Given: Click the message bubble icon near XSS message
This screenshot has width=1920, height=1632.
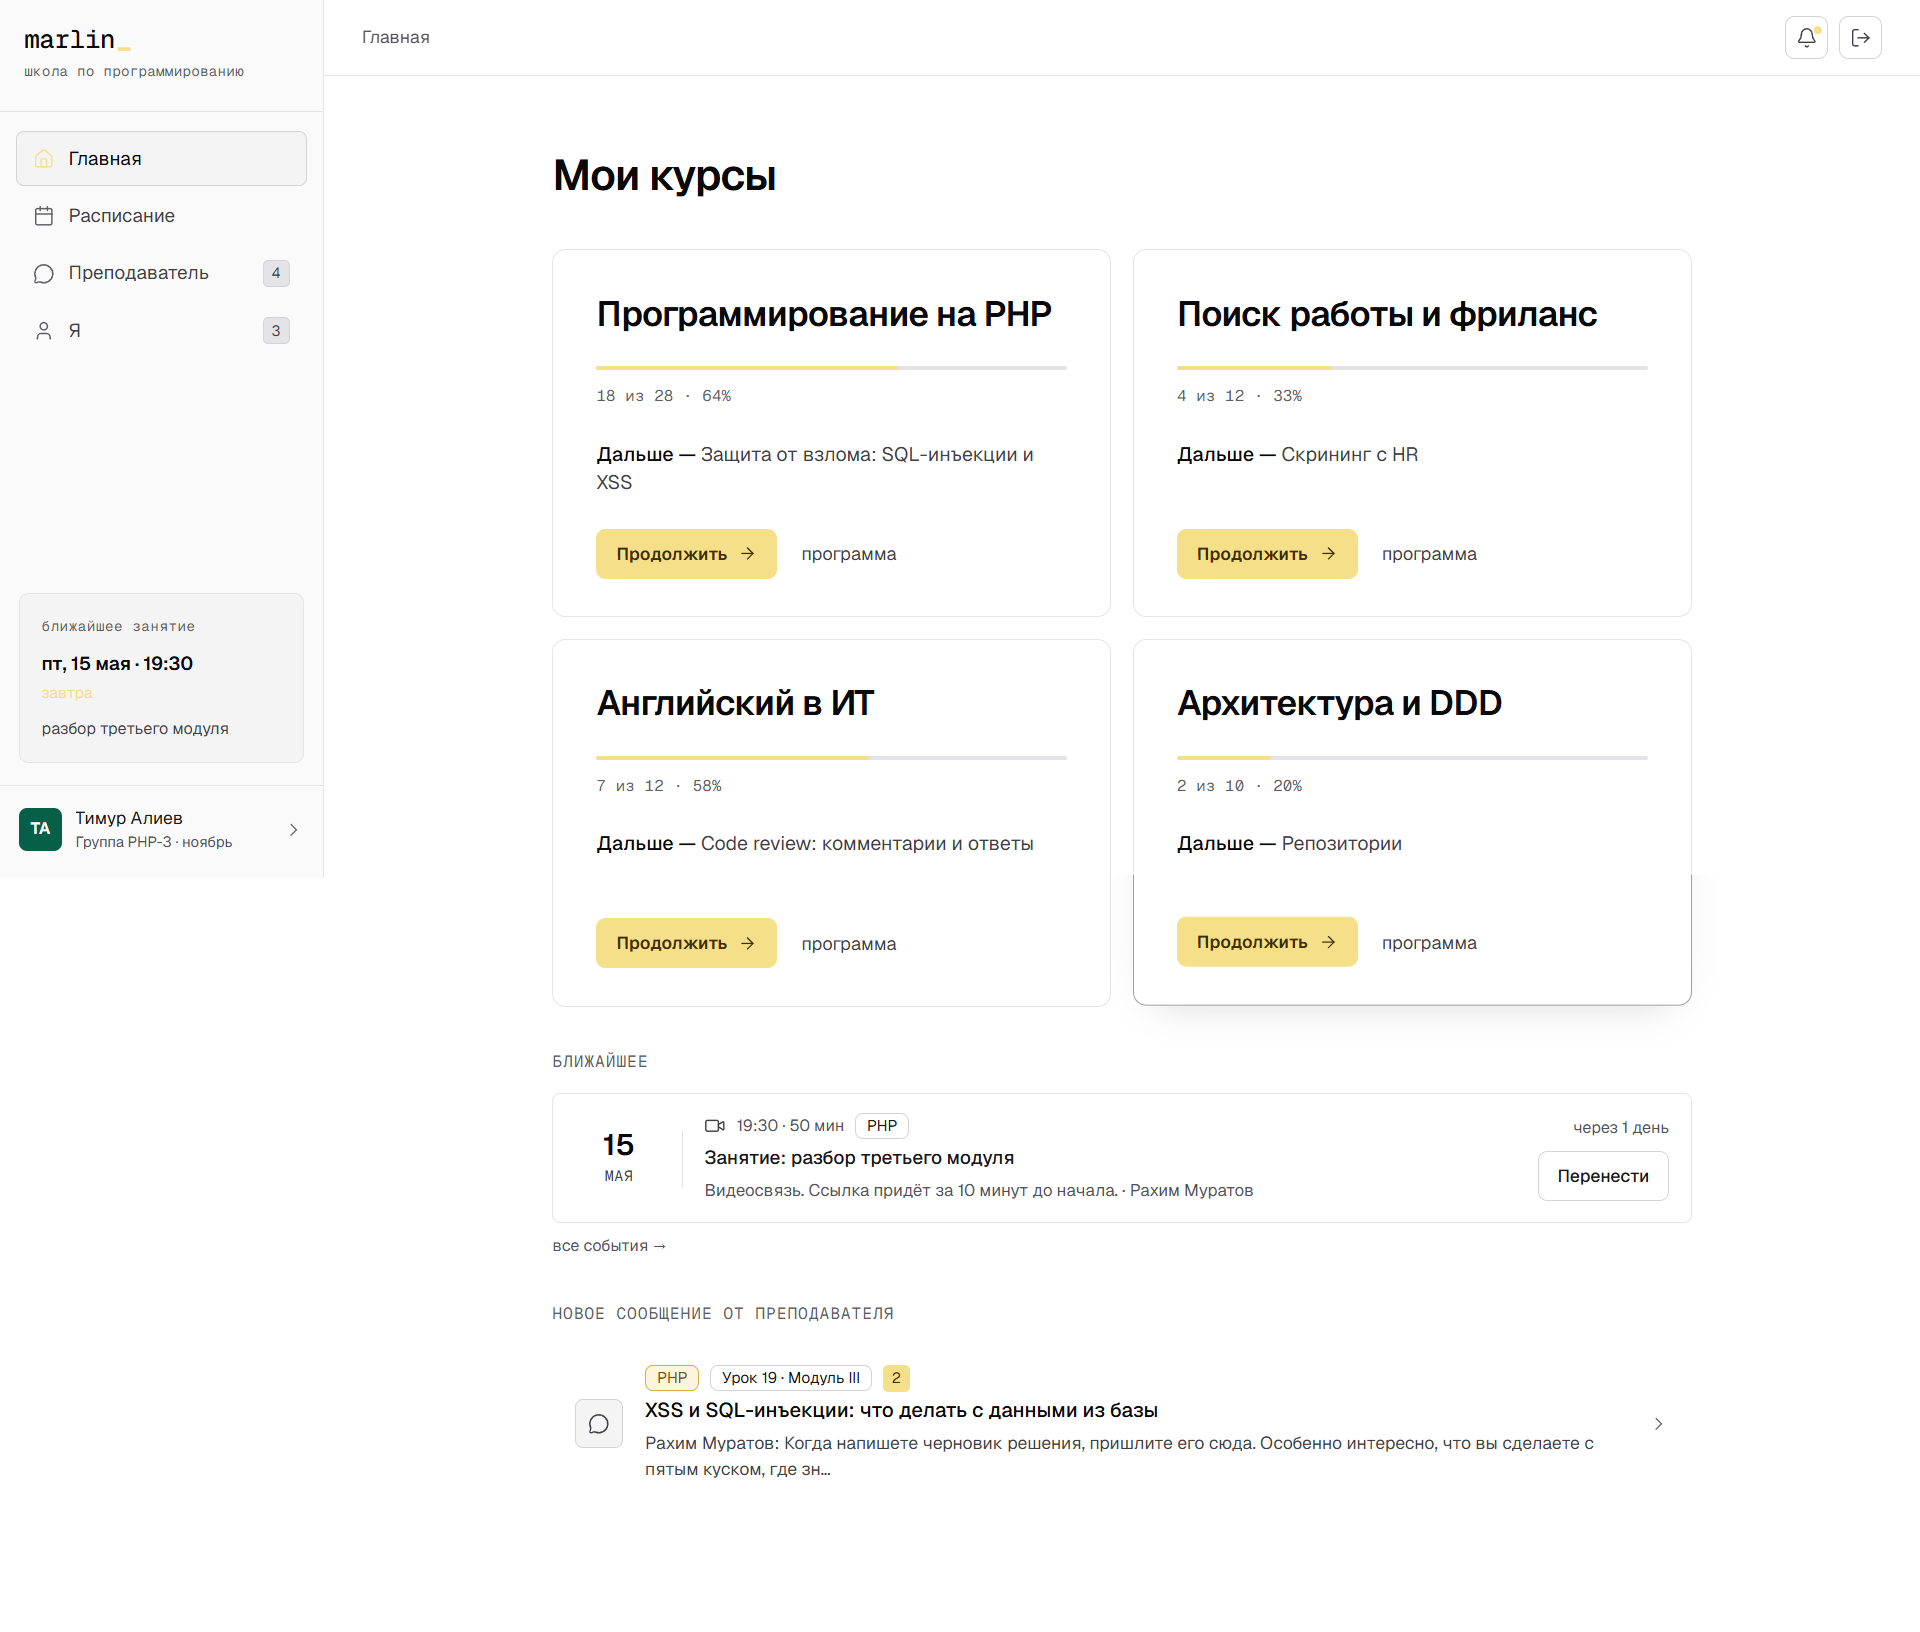Looking at the screenshot, I should pos(599,1424).
